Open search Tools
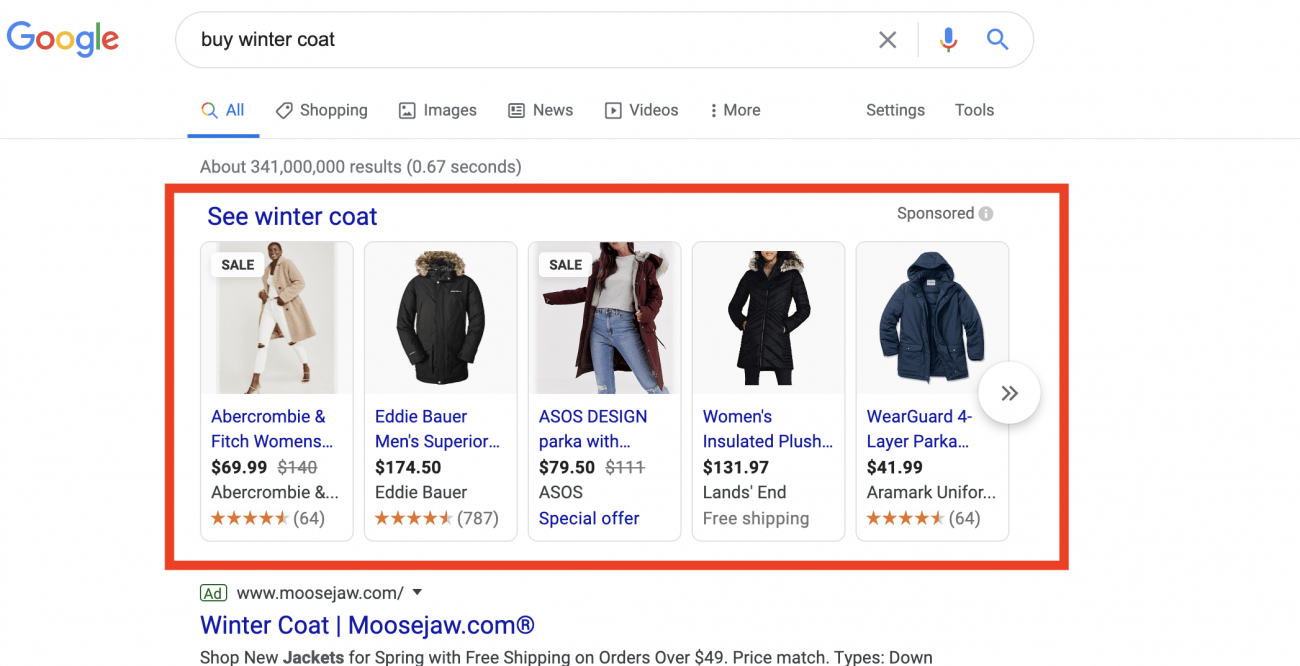 (x=974, y=110)
